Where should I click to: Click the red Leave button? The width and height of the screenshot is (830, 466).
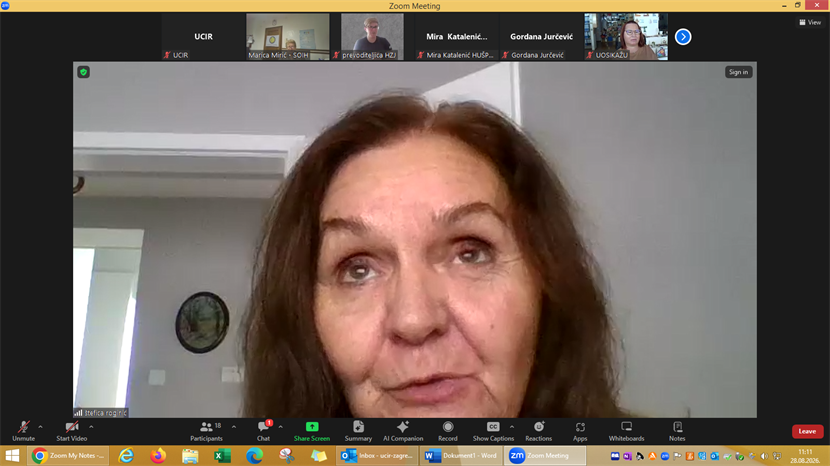coord(807,432)
